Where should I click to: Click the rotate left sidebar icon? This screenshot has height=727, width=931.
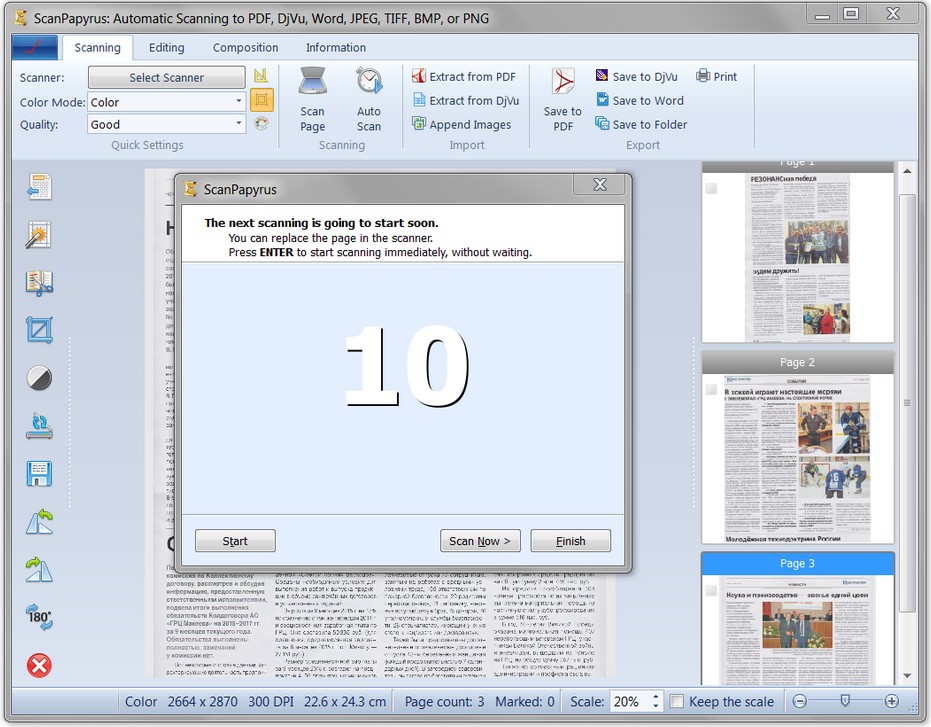click(39, 521)
